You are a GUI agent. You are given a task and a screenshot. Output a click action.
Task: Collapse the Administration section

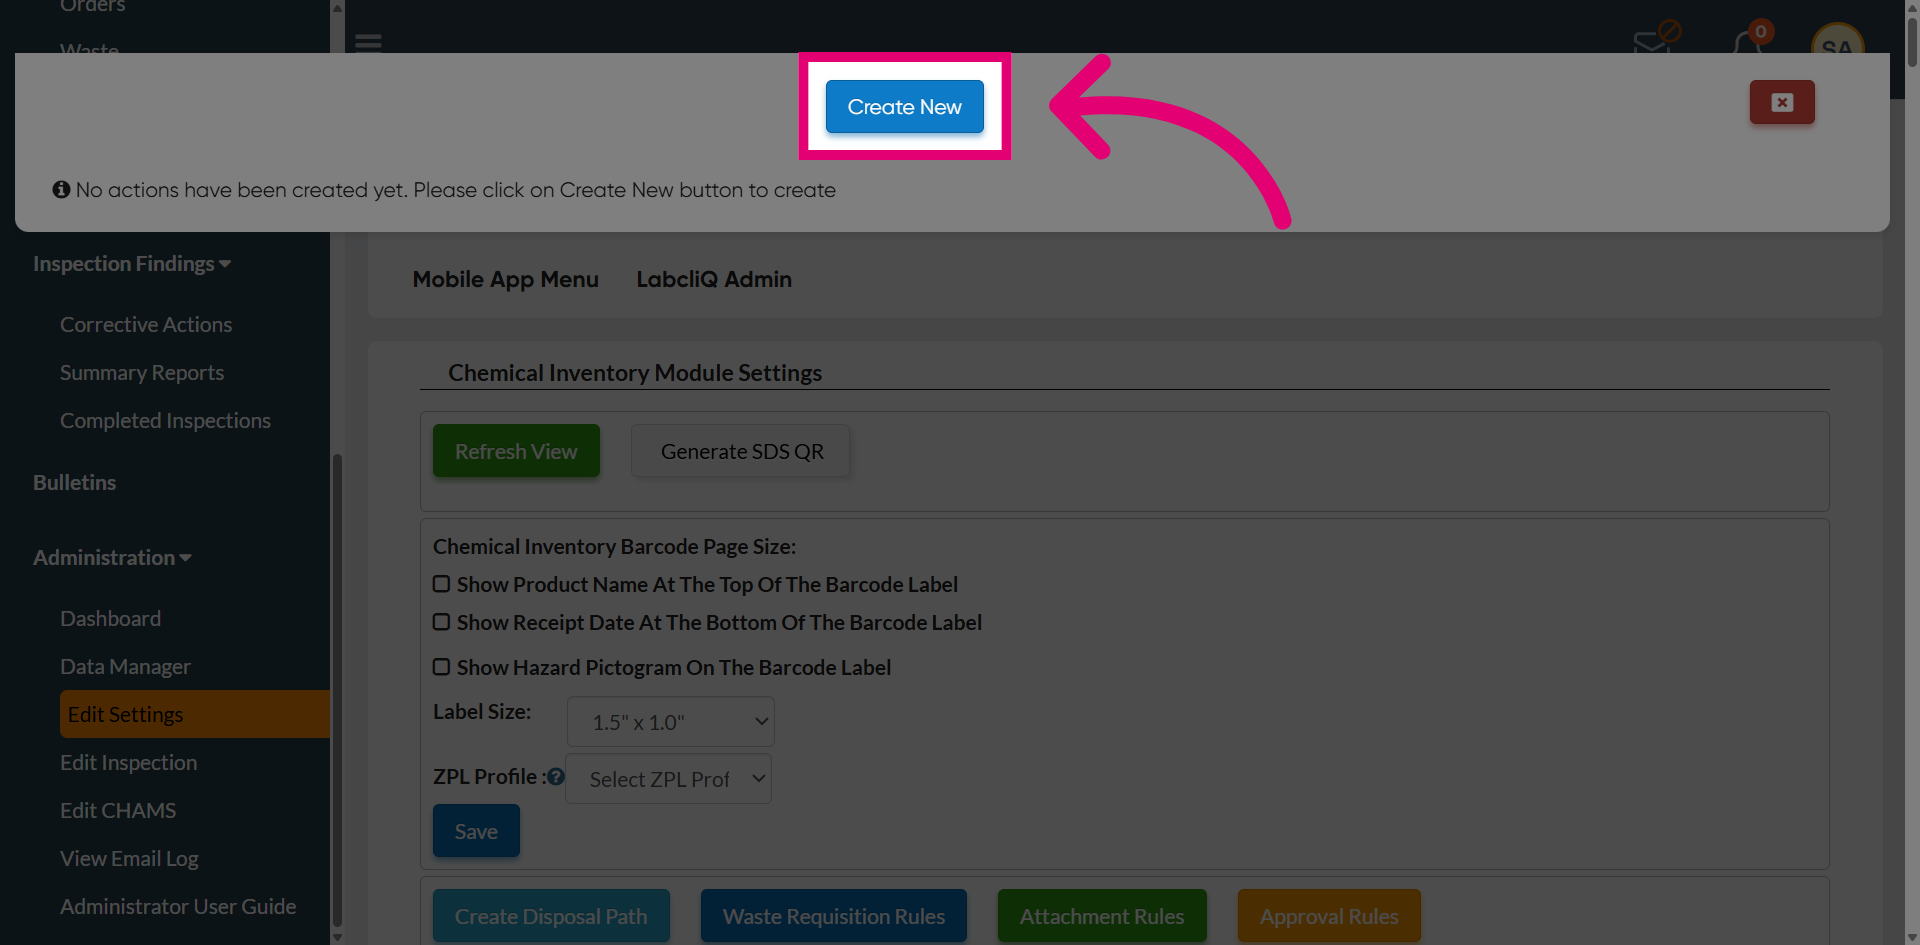point(112,558)
